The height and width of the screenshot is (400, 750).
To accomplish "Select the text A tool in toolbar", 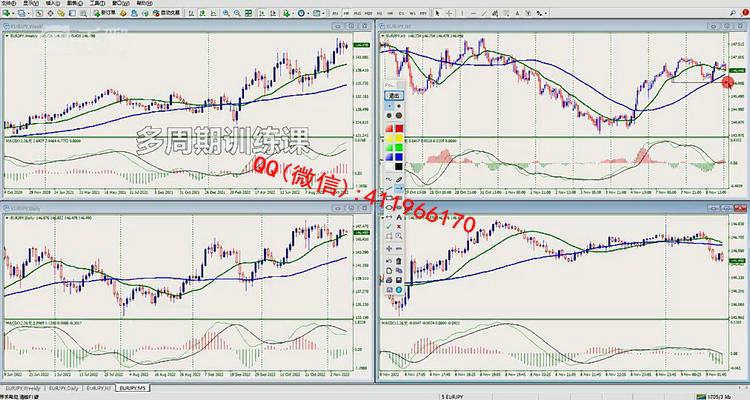I will pyautogui.click(x=517, y=13).
